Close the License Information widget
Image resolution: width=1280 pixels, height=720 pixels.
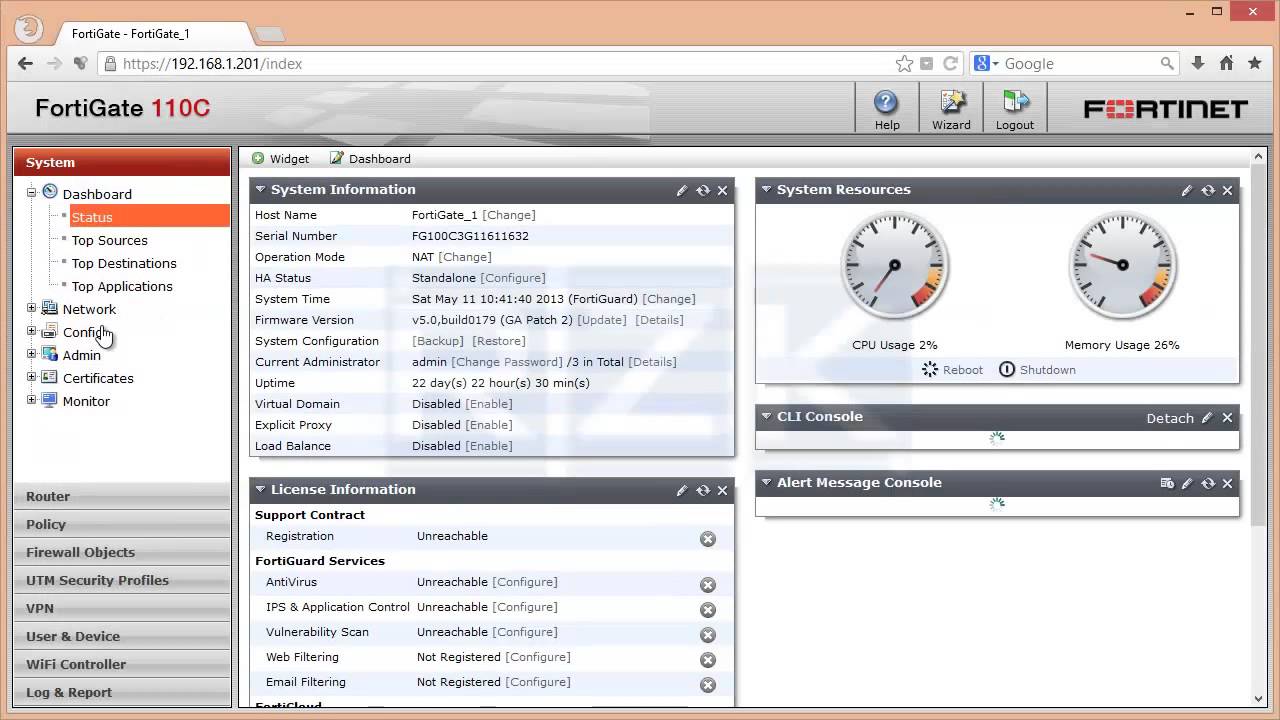pos(723,490)
